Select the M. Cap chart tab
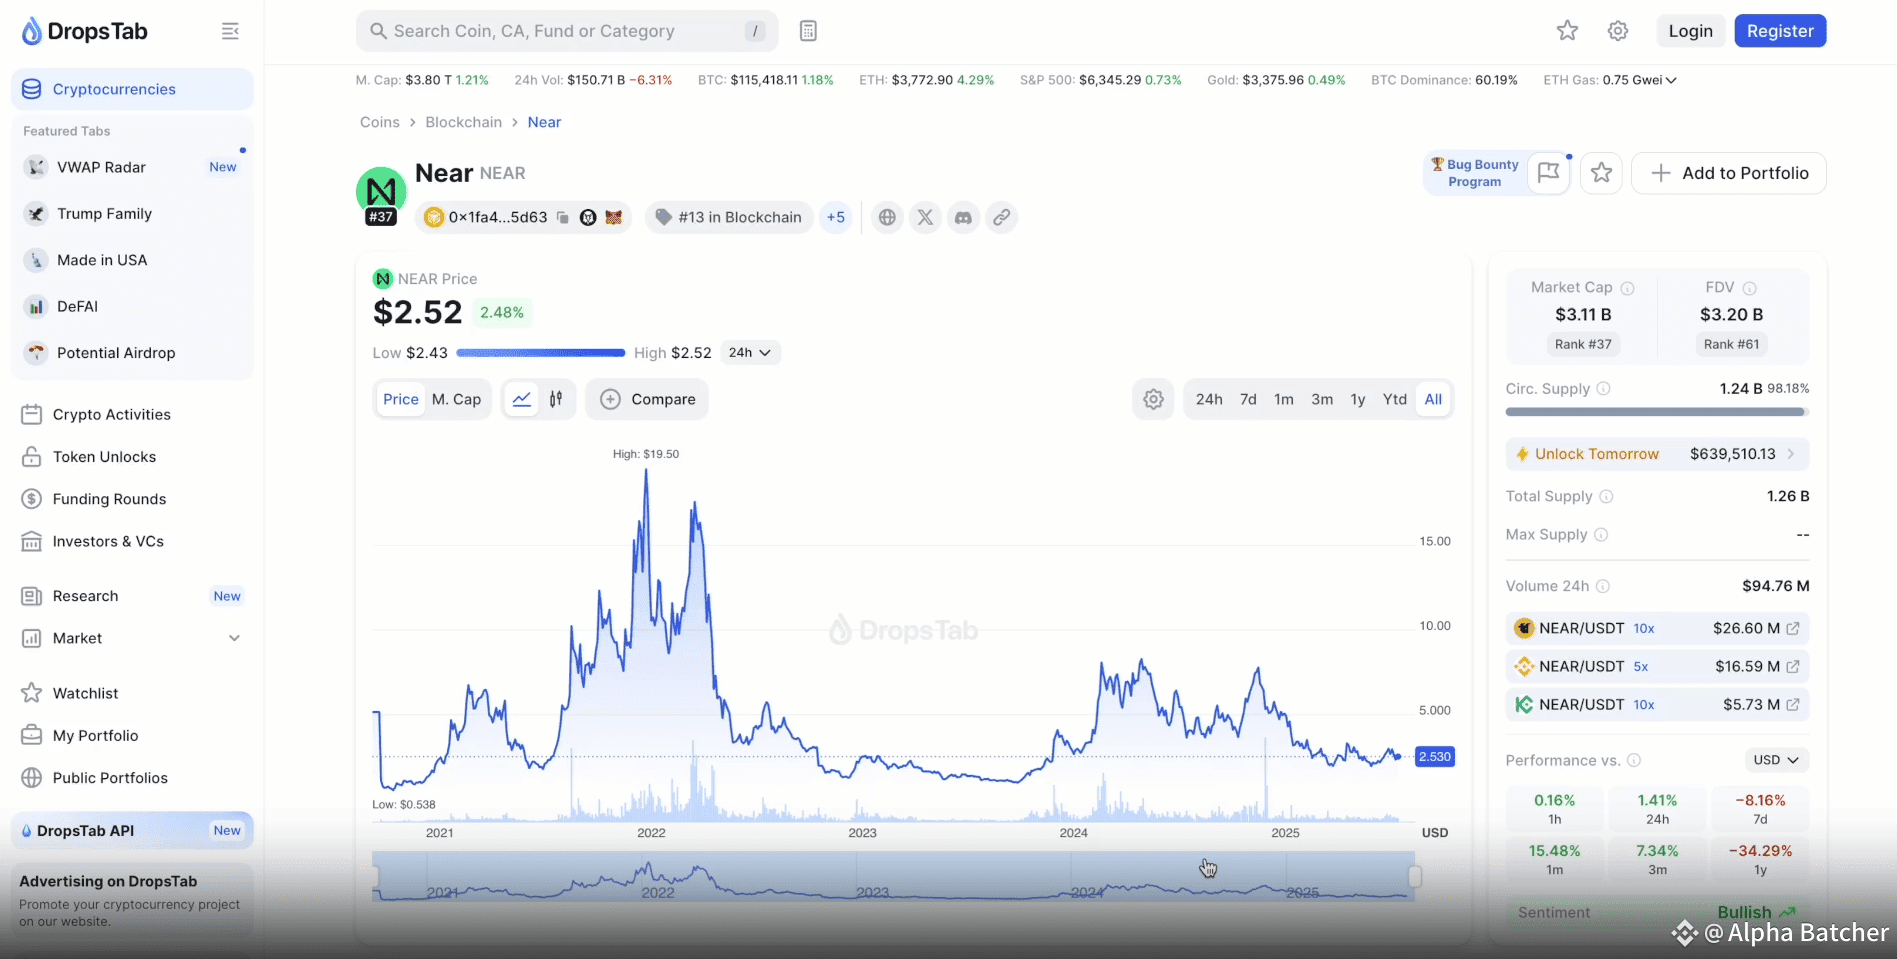This screenshot has width=1897, height=959. [x=456, y=399]
